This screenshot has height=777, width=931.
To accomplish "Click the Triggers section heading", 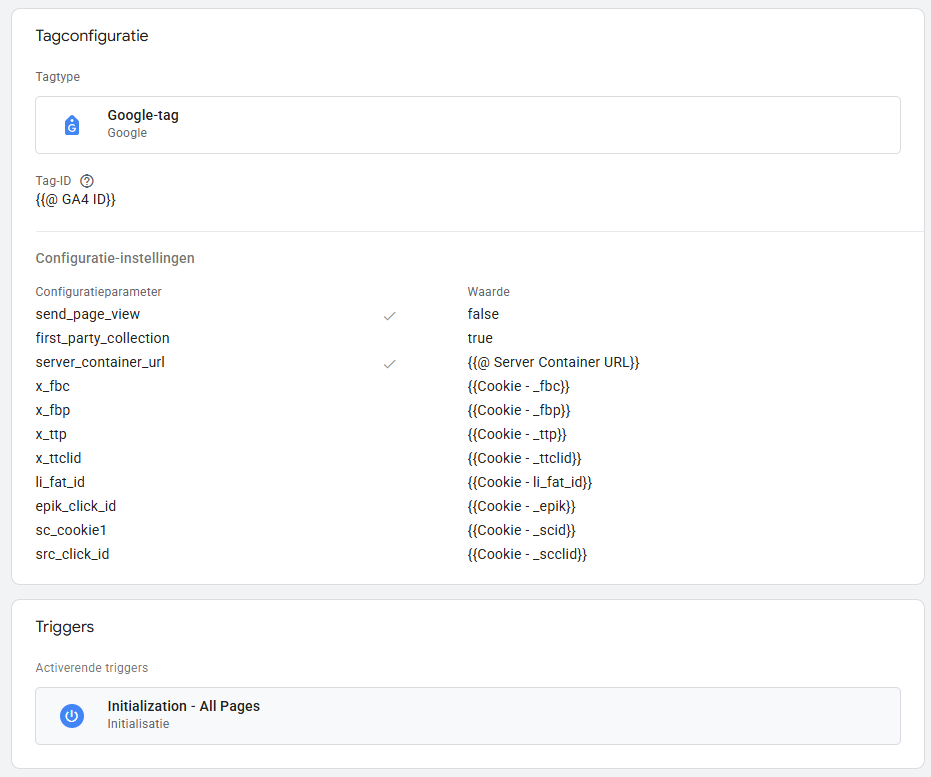I will (64, 627).
